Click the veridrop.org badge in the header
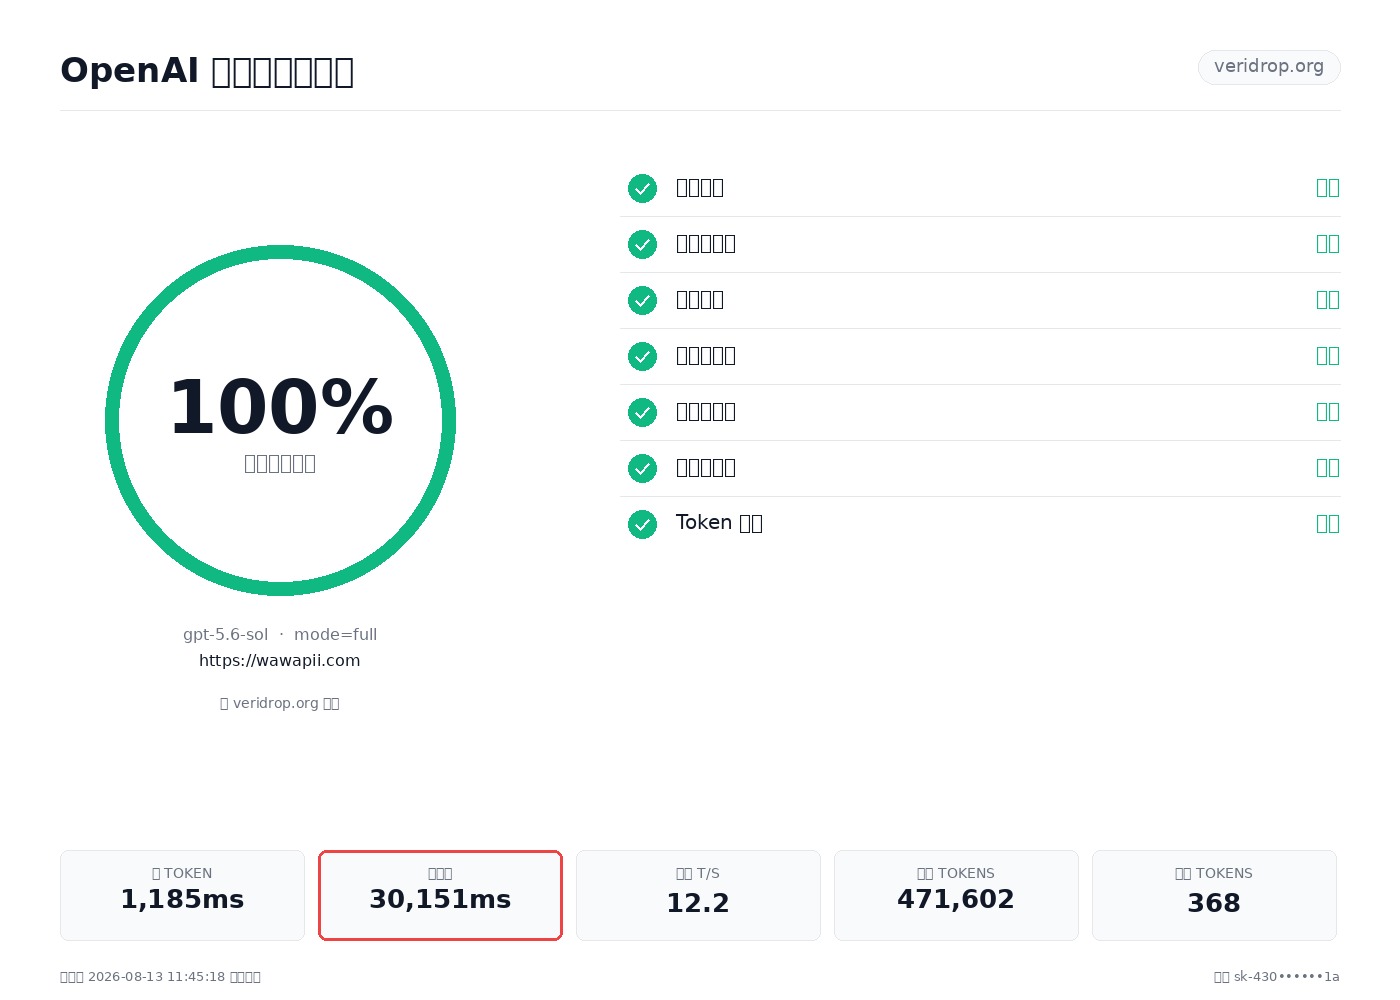The width and height of the screenshot is (1400, 1000). [1269, 67]
